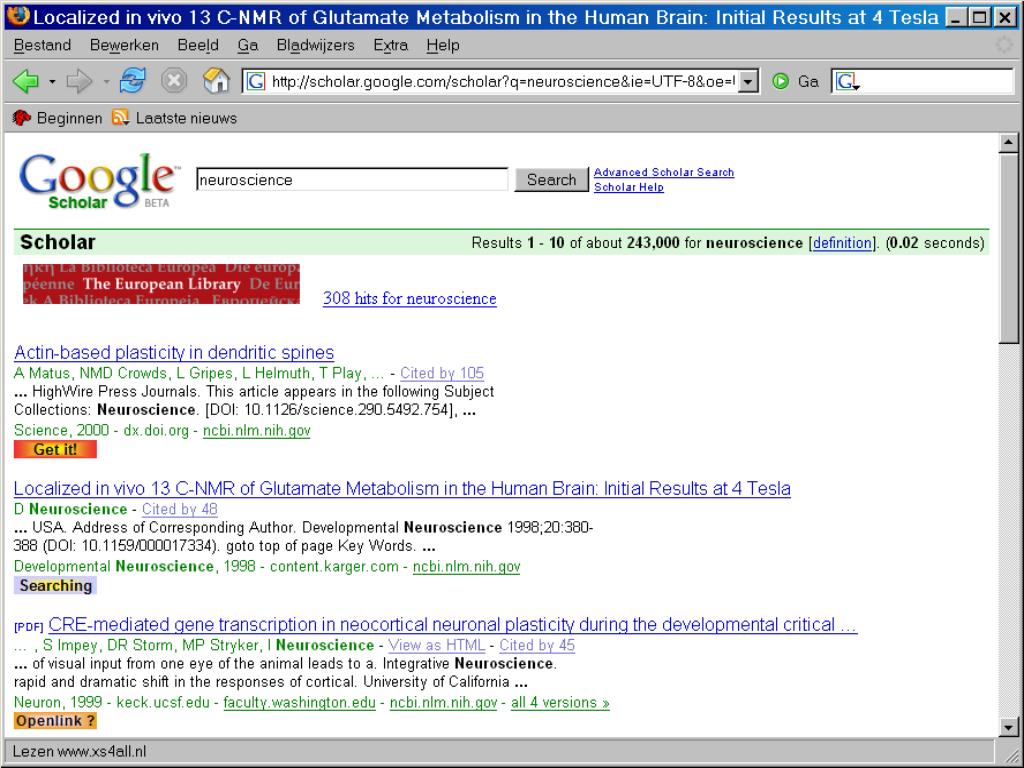Open ncbi.nlm.nih.gov link after faculty.washington.edu

click(x=443, y=703)
